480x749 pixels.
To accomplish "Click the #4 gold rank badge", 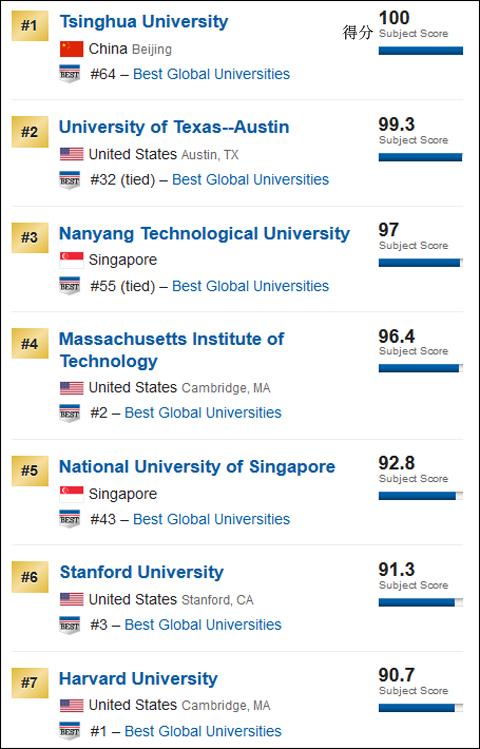I will tap(30, 343).
